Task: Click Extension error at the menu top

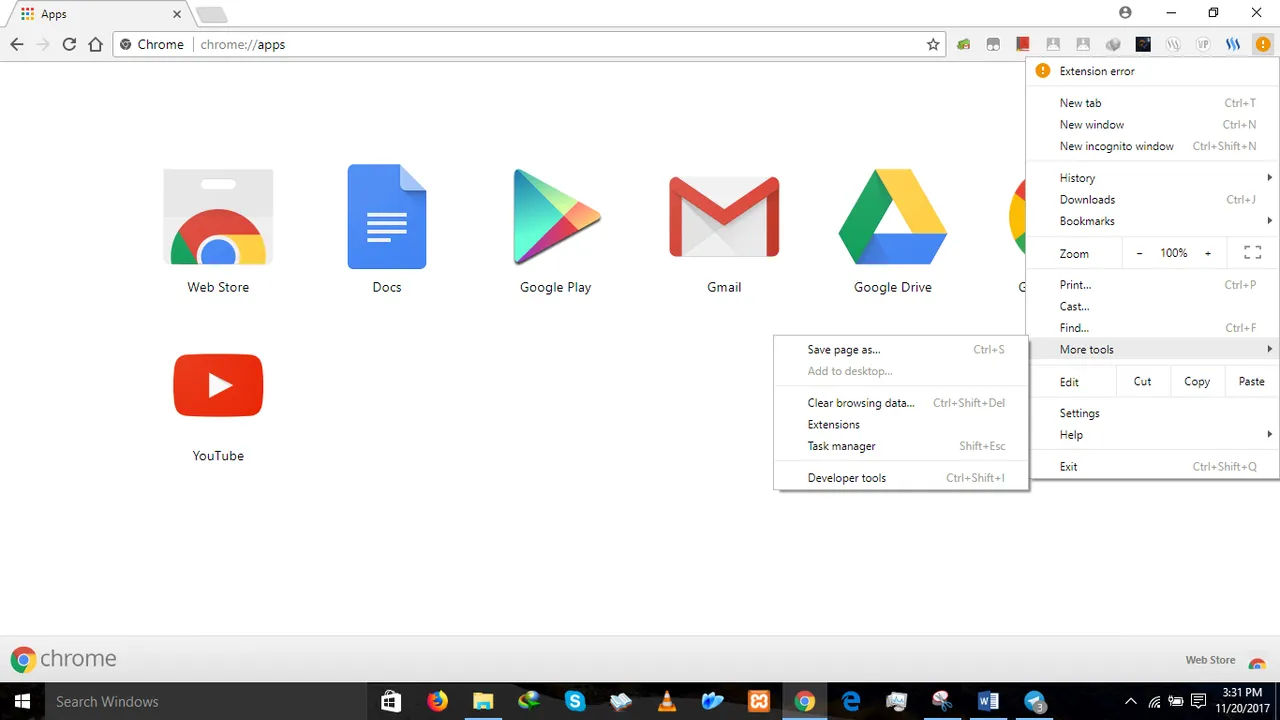Action: click(1153, 71)
